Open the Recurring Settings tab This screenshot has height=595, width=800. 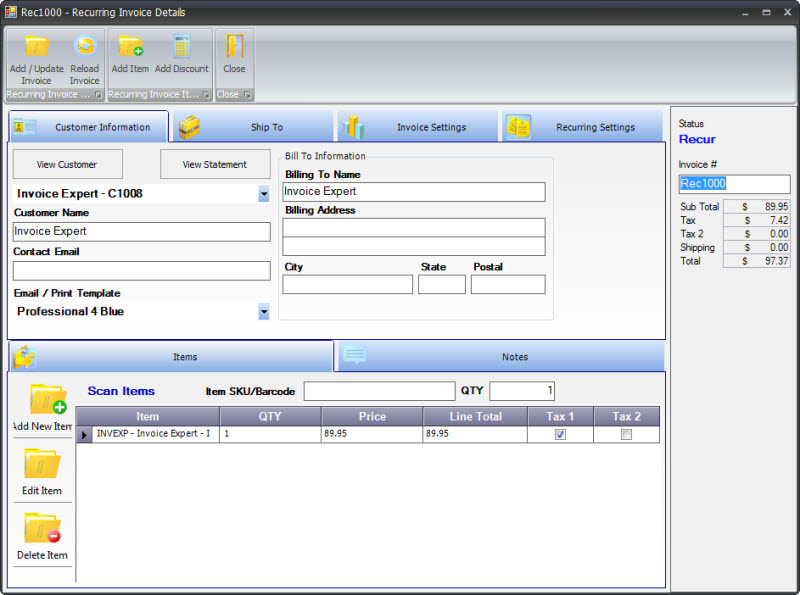[x=582, y=127]
